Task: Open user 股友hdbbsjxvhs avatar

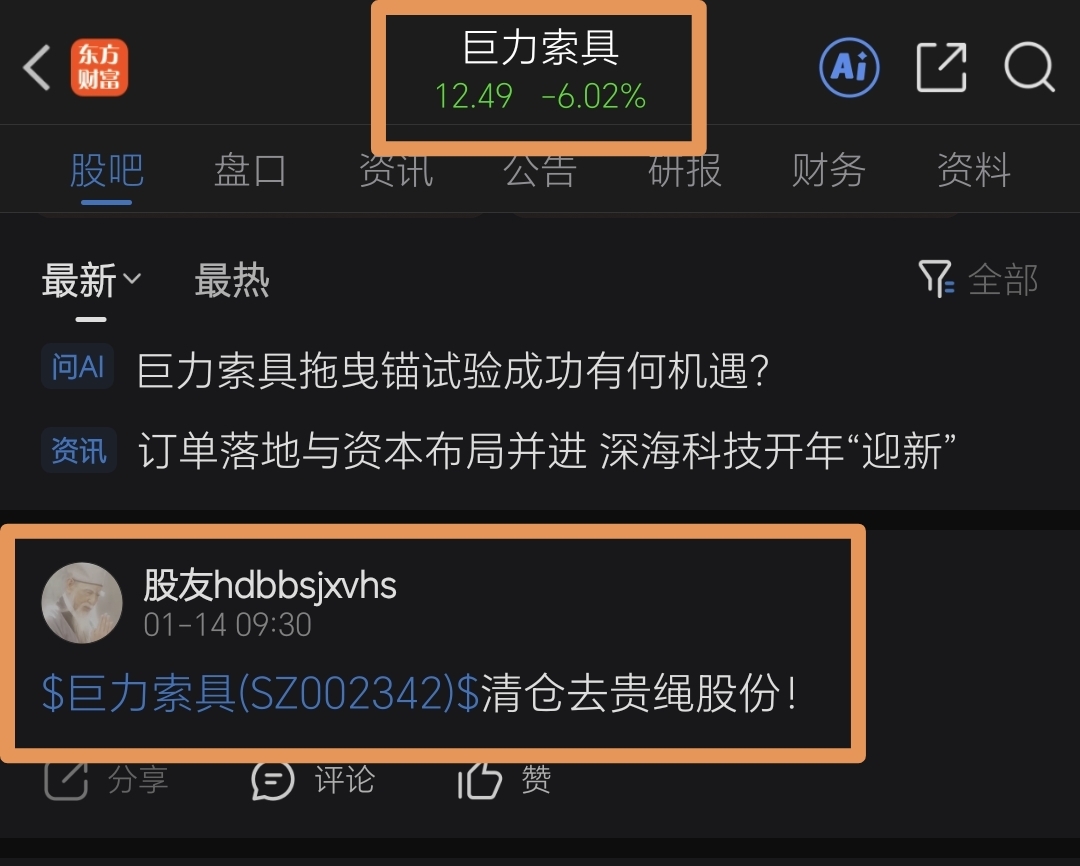Action: tap(82, 603)
